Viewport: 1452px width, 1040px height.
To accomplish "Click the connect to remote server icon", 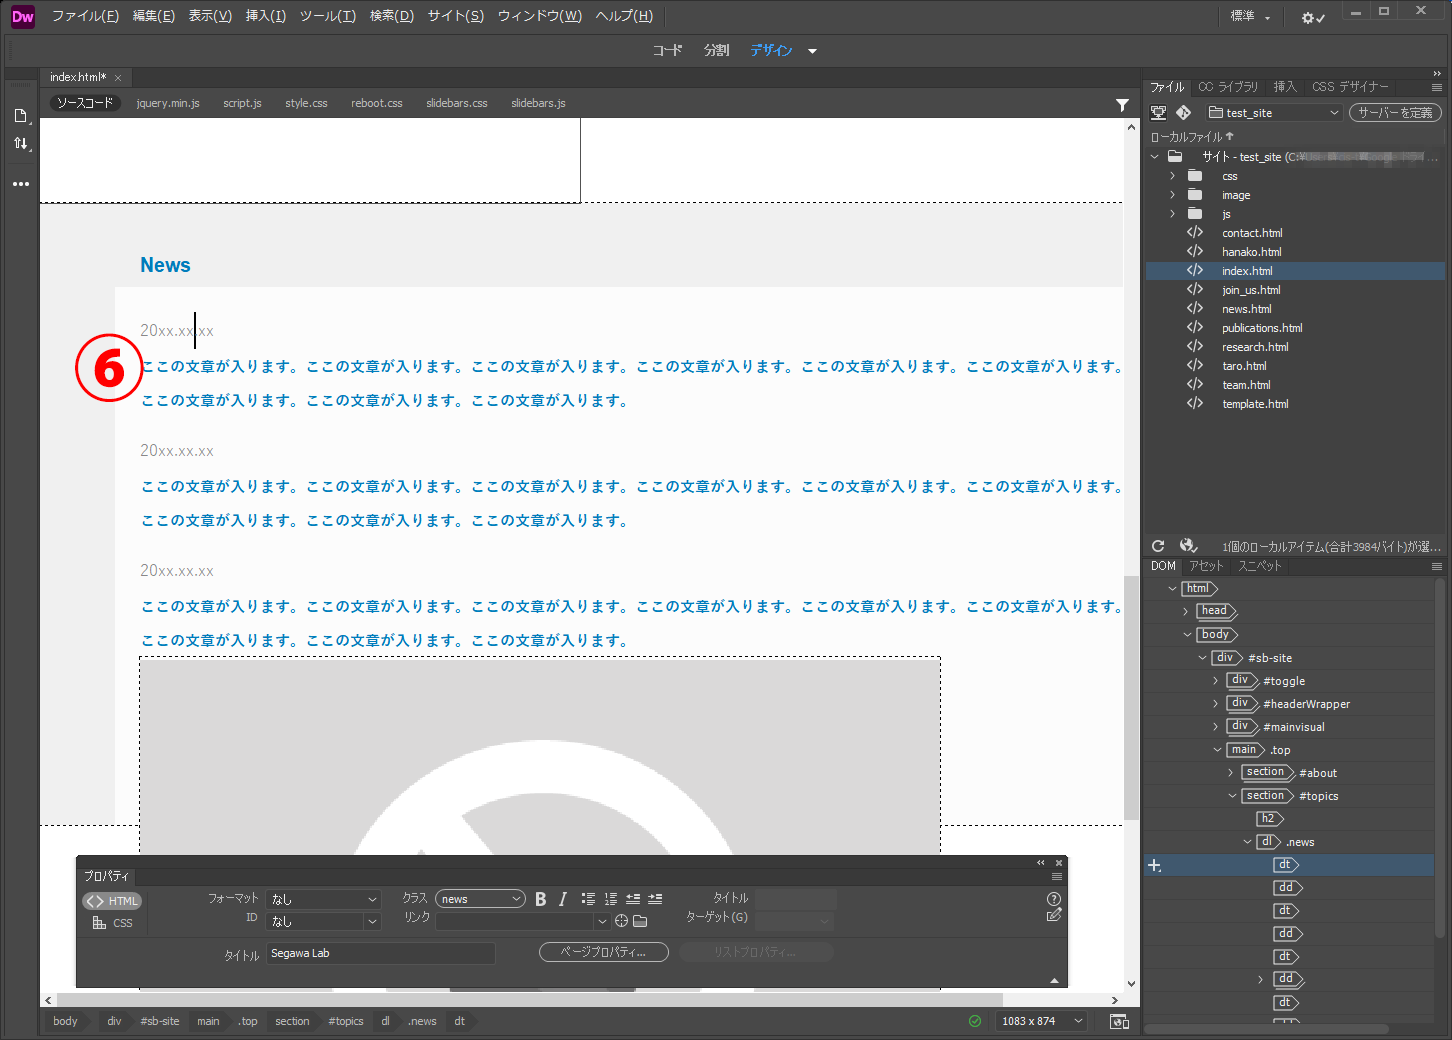I will pos(1158,113).
